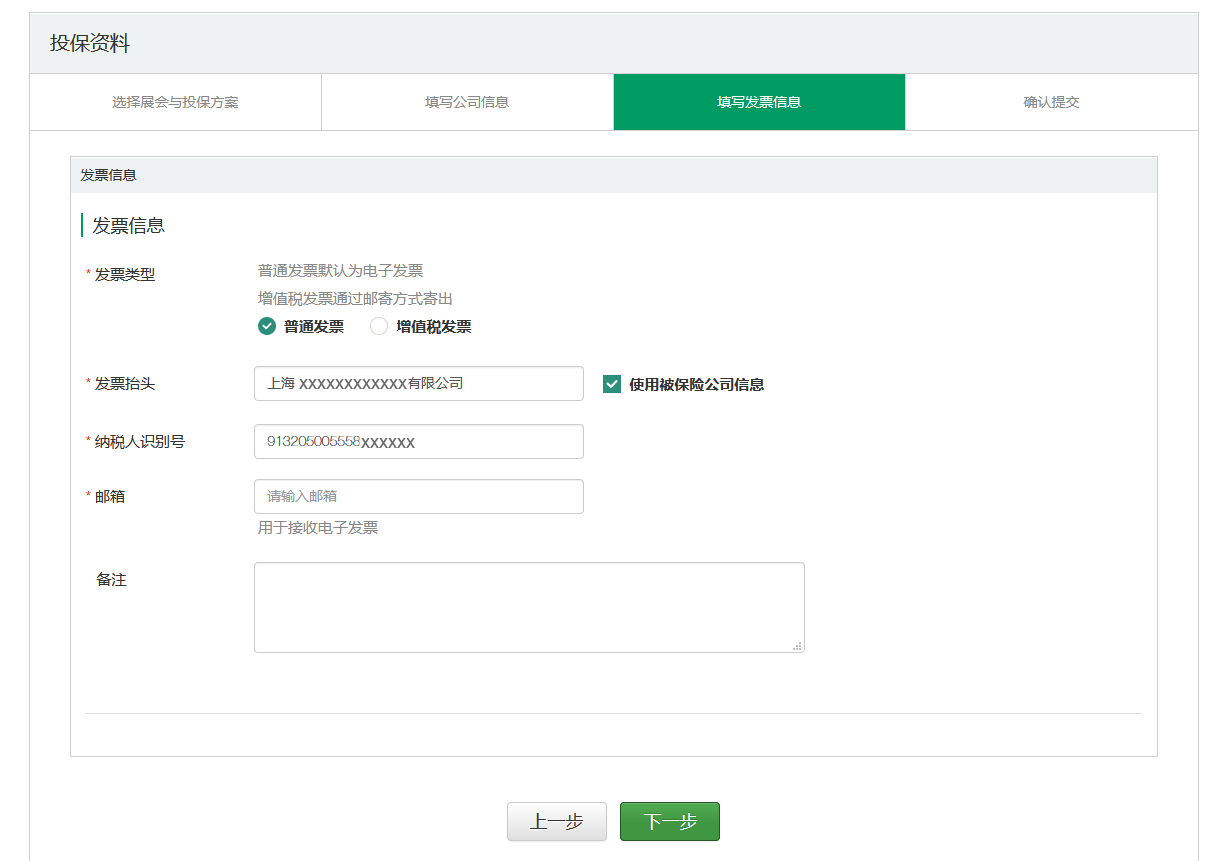This screenshot has width=1211, height=861.
Task: Click the 投保资料 page title
Action: (x=90, y=44)
